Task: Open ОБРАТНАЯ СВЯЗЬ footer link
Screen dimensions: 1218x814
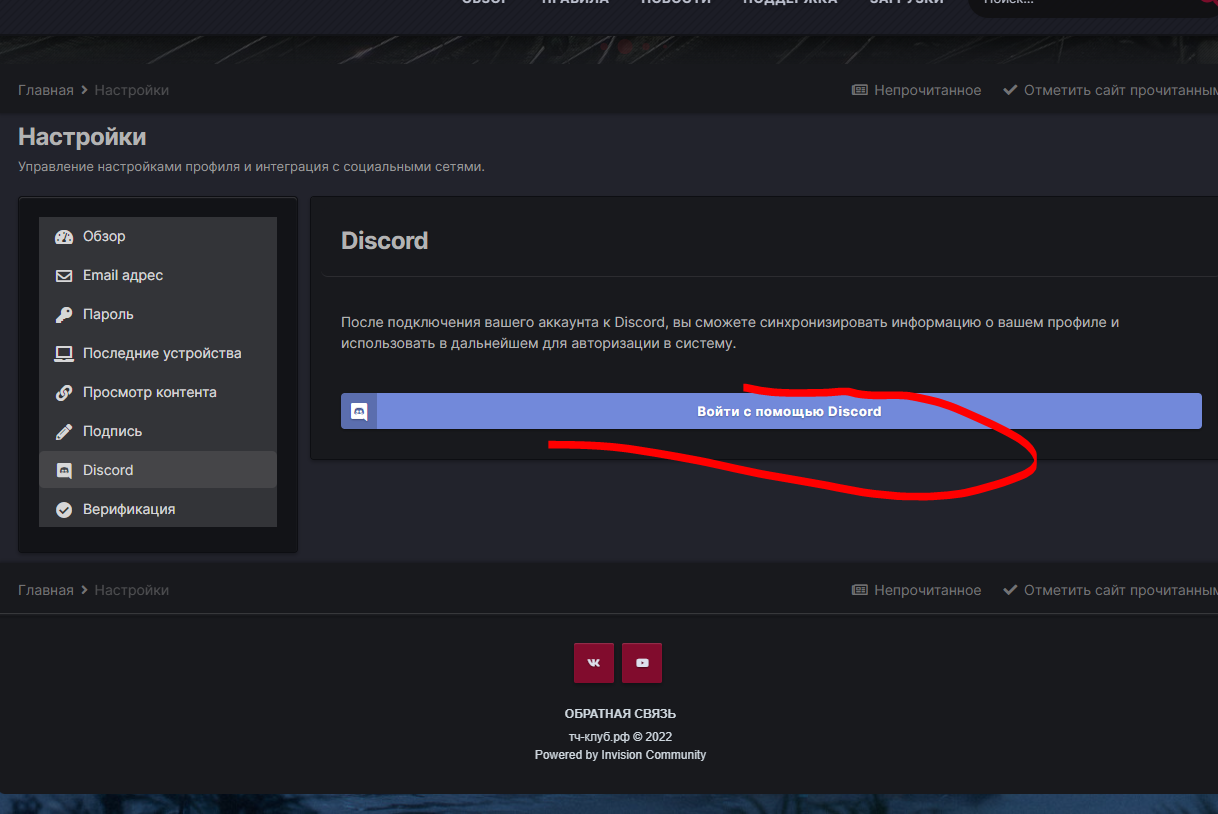Action: click(x=620, y=714)
